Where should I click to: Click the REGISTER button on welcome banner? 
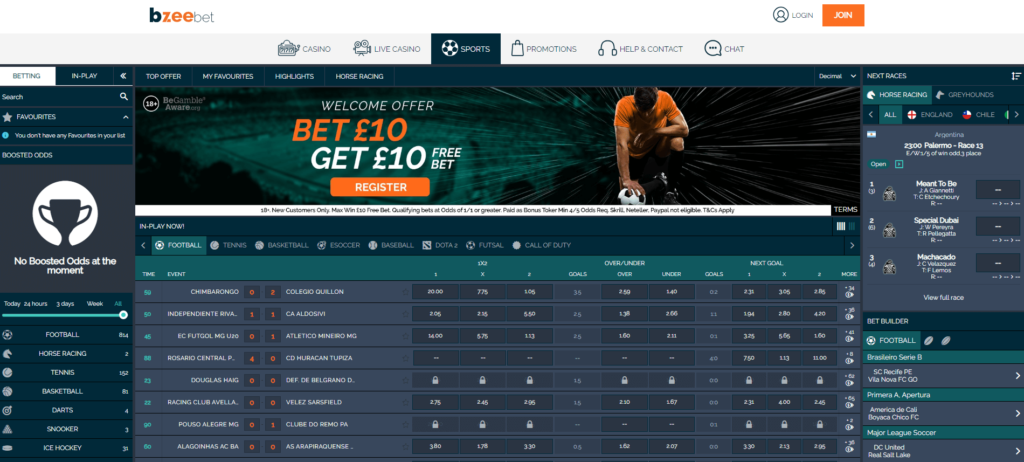click(x=380, y=187)
